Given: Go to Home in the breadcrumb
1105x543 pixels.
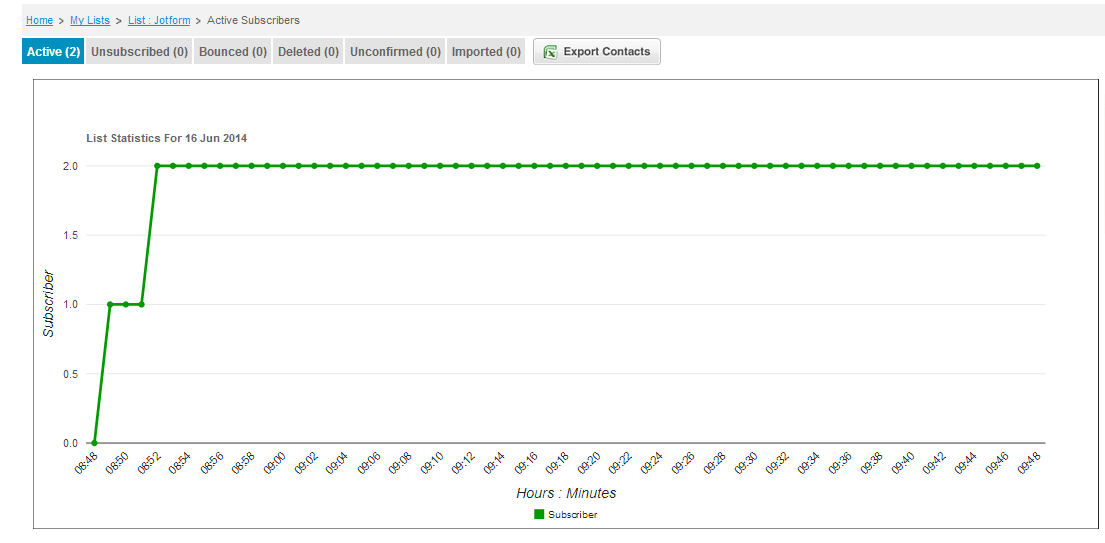Looking at the screenshot, I should (39, 20).
